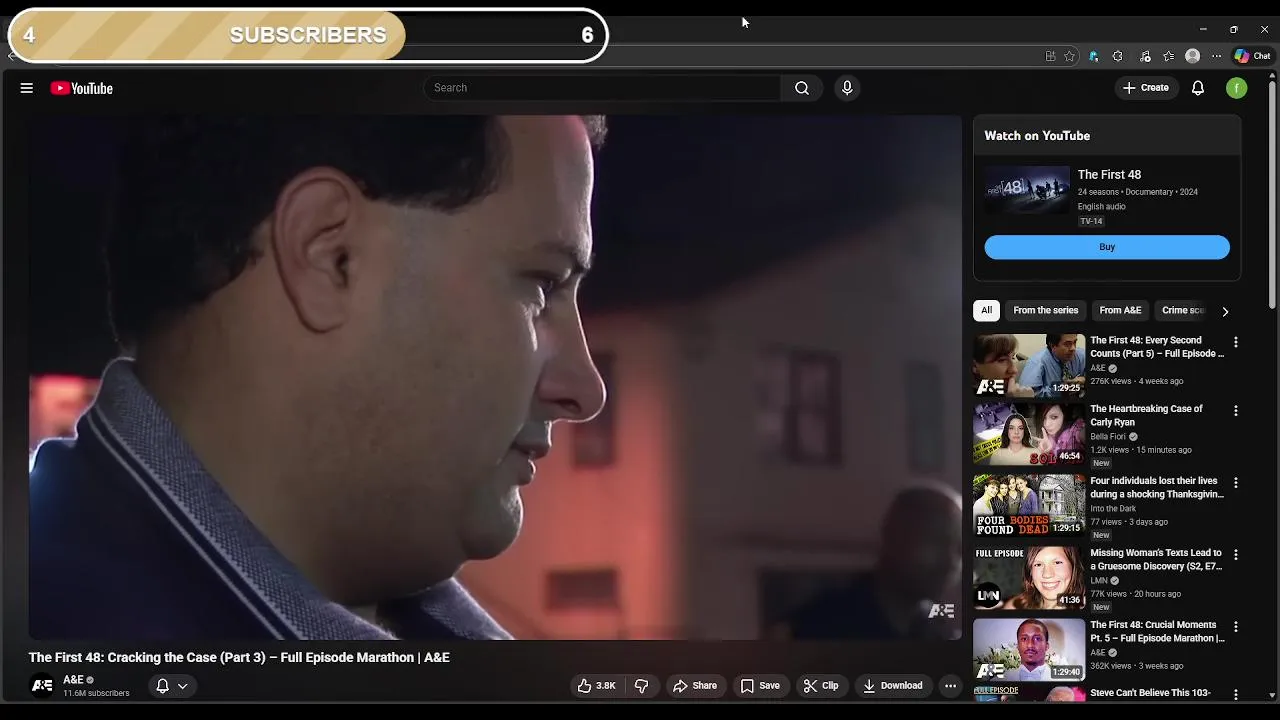This screenshot has width=1280, height=720.
Task: Open options for Thanksgiving video
Action: click(1236, 482)
